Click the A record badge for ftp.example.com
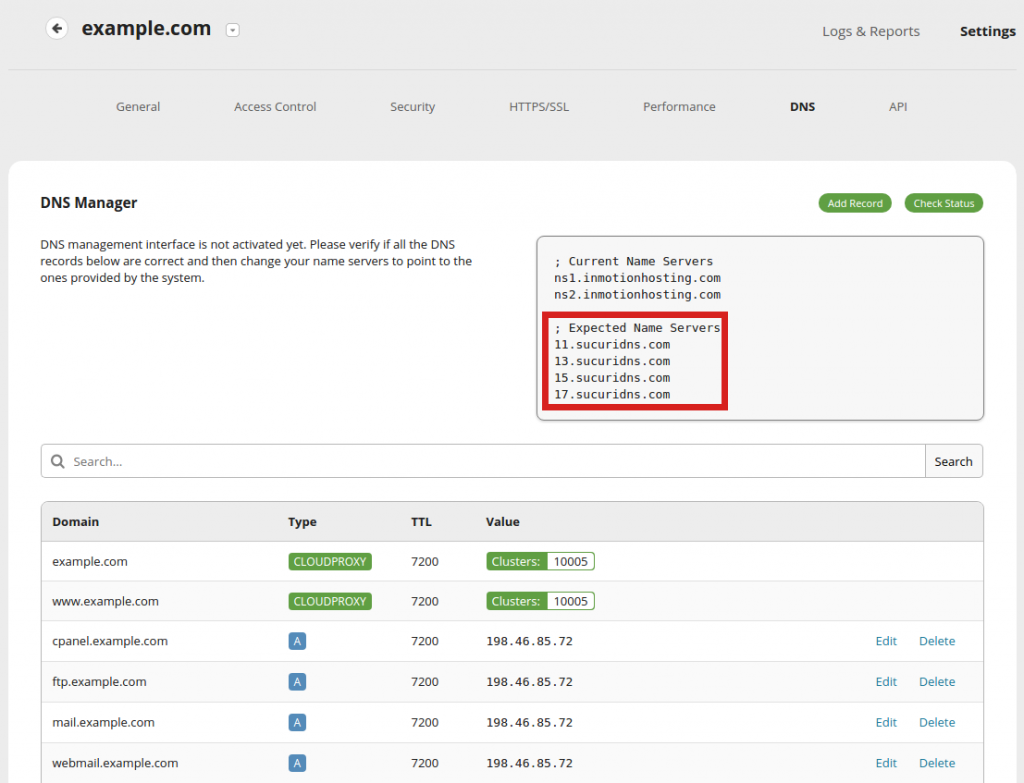Viewport: 1024px width, 783px height. pyautogui.click(x=297, y=681)
